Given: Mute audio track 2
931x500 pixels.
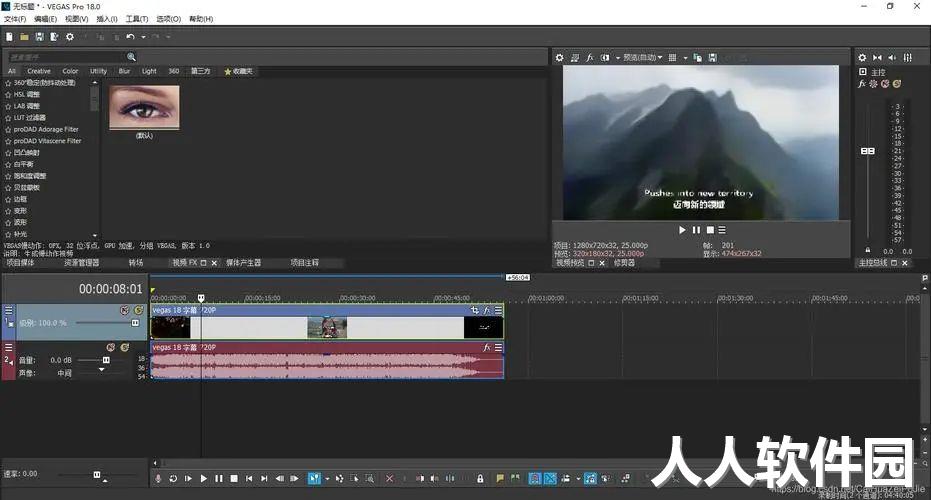Looking at the screenshot, I should (110, 347).
